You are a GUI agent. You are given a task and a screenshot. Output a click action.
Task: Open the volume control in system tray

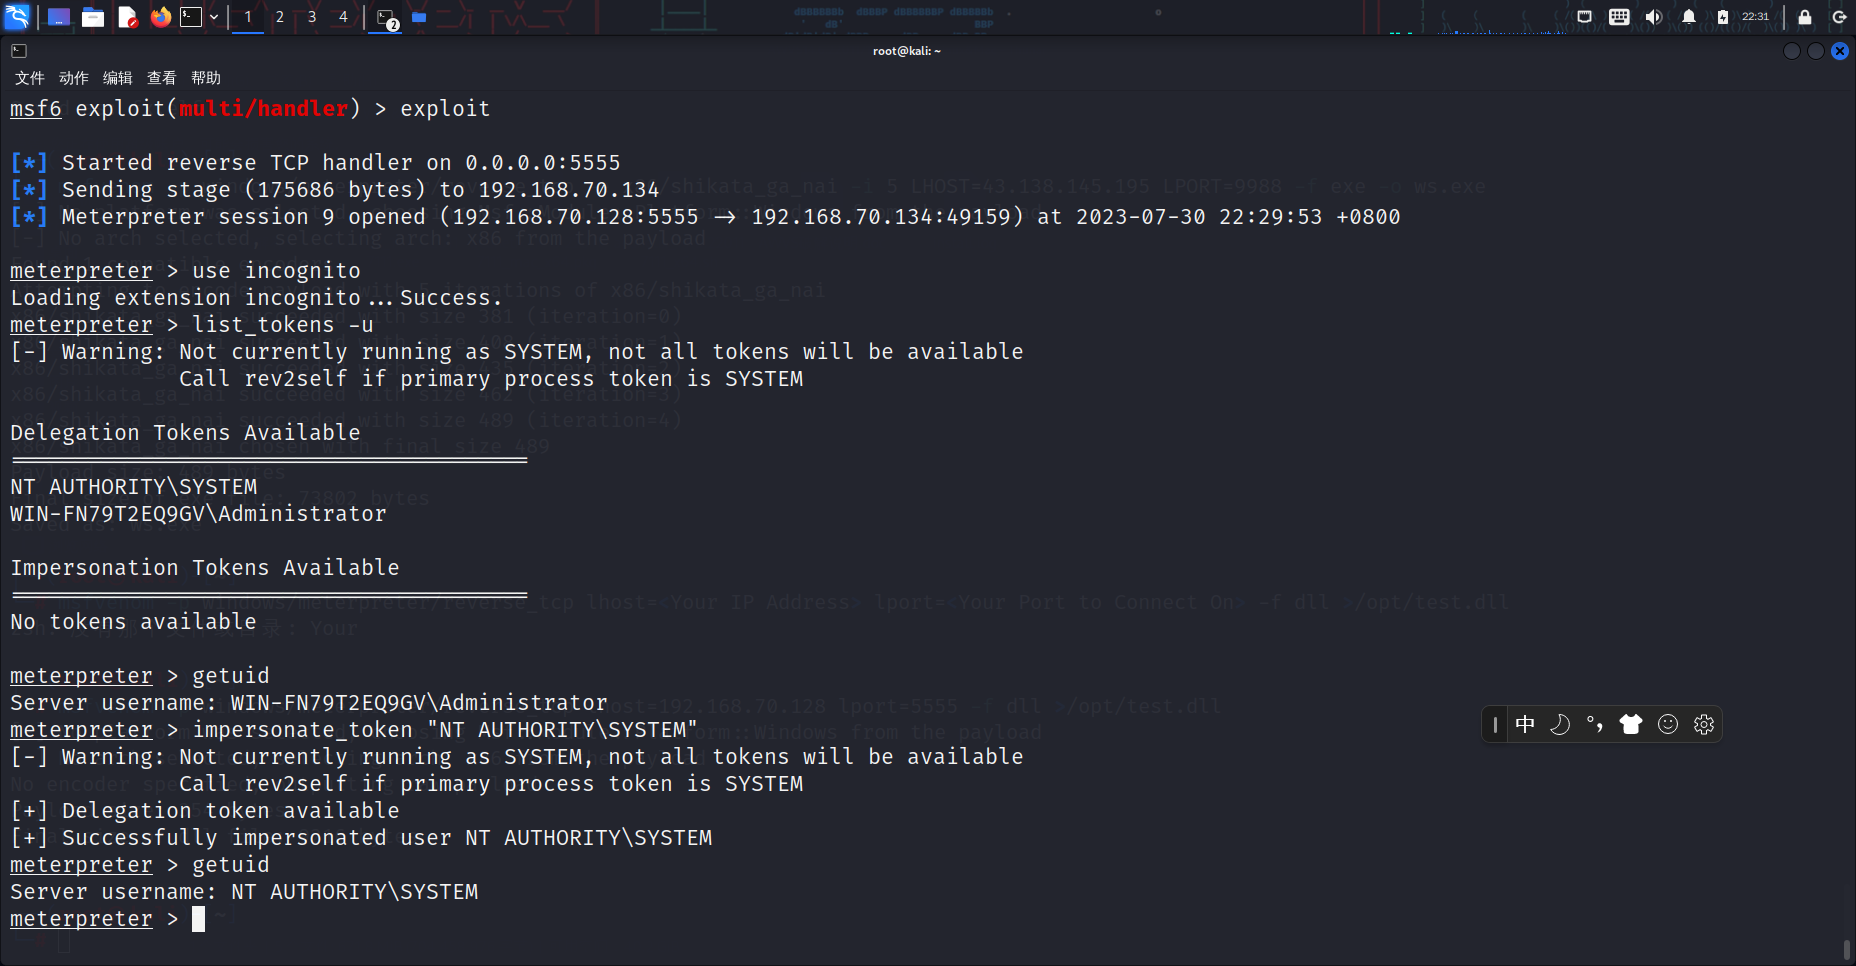click(x=1653, y=17)
